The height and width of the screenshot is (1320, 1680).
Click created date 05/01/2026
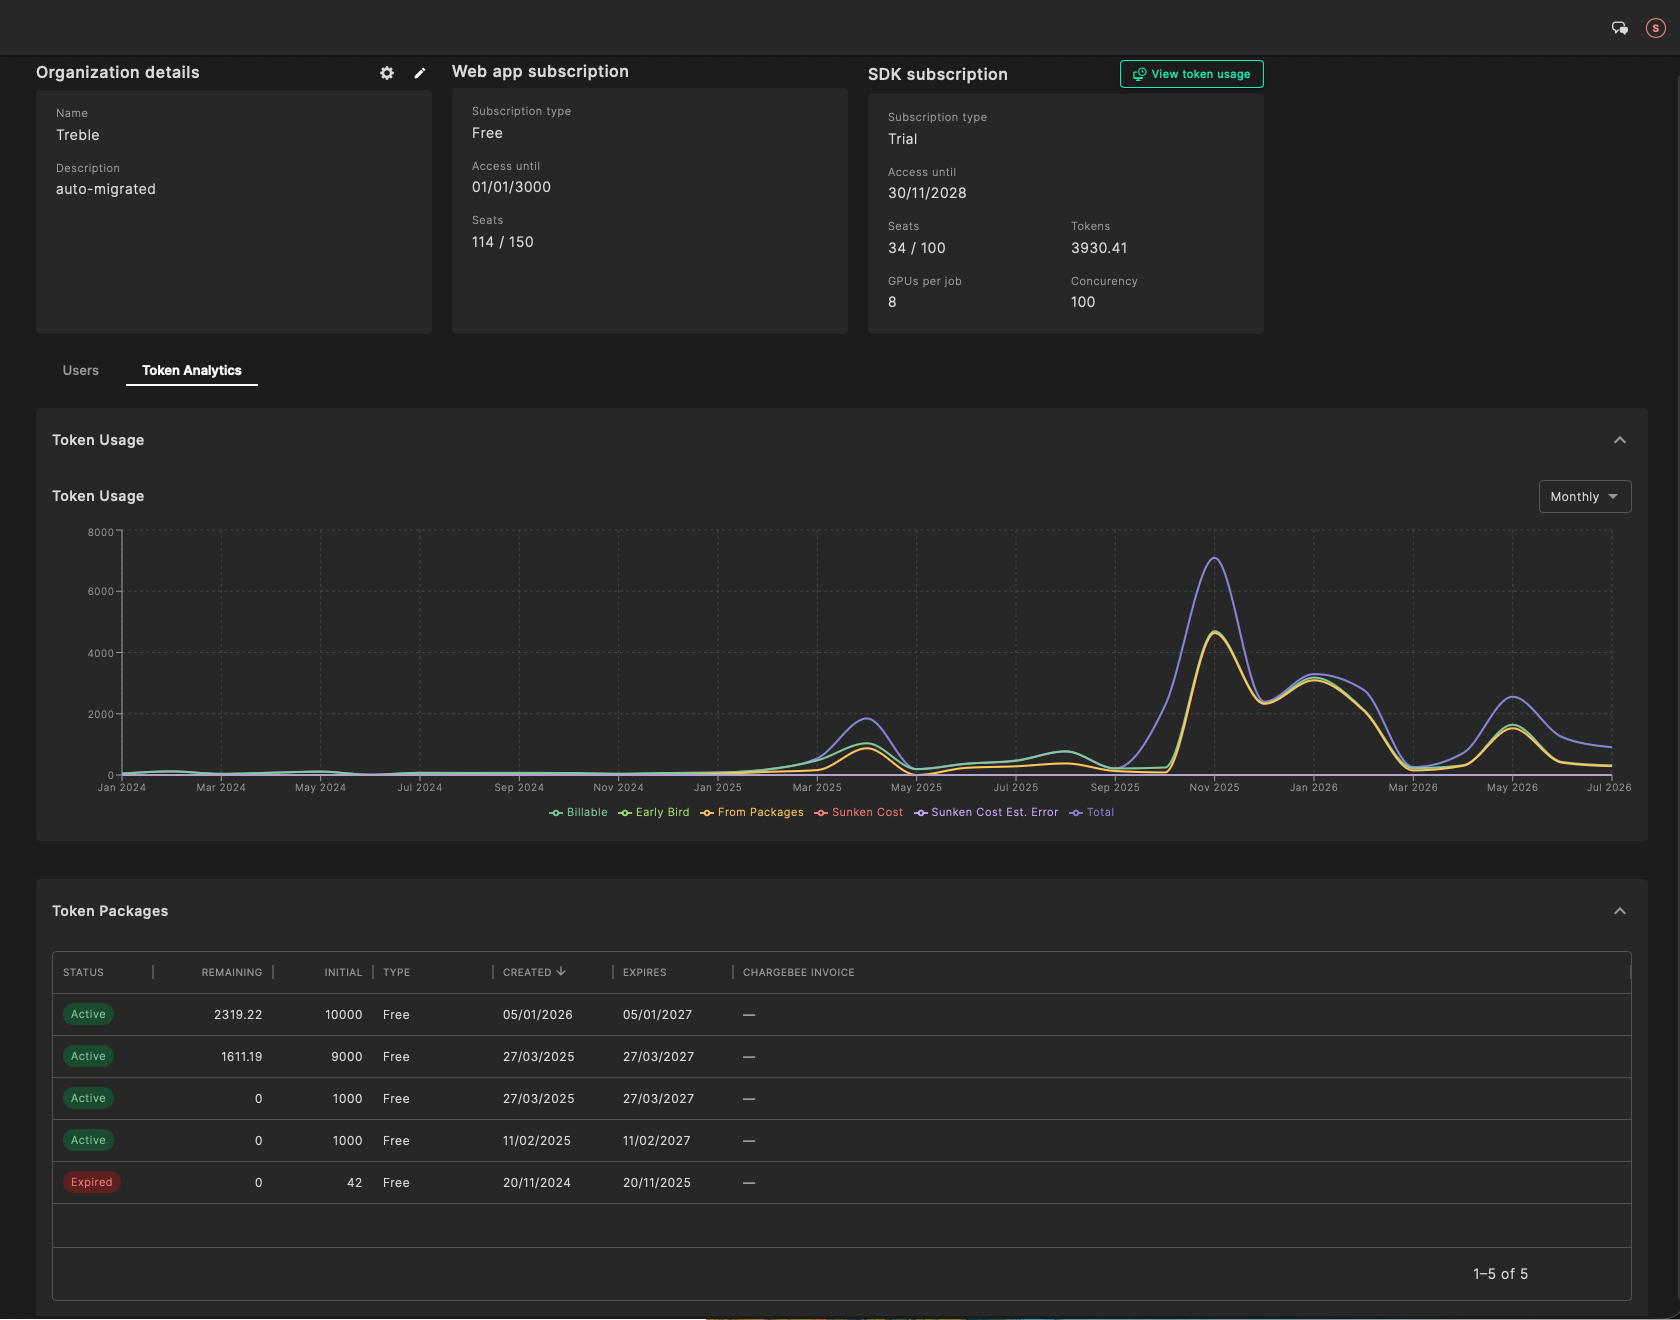[x=538, y=1015]
